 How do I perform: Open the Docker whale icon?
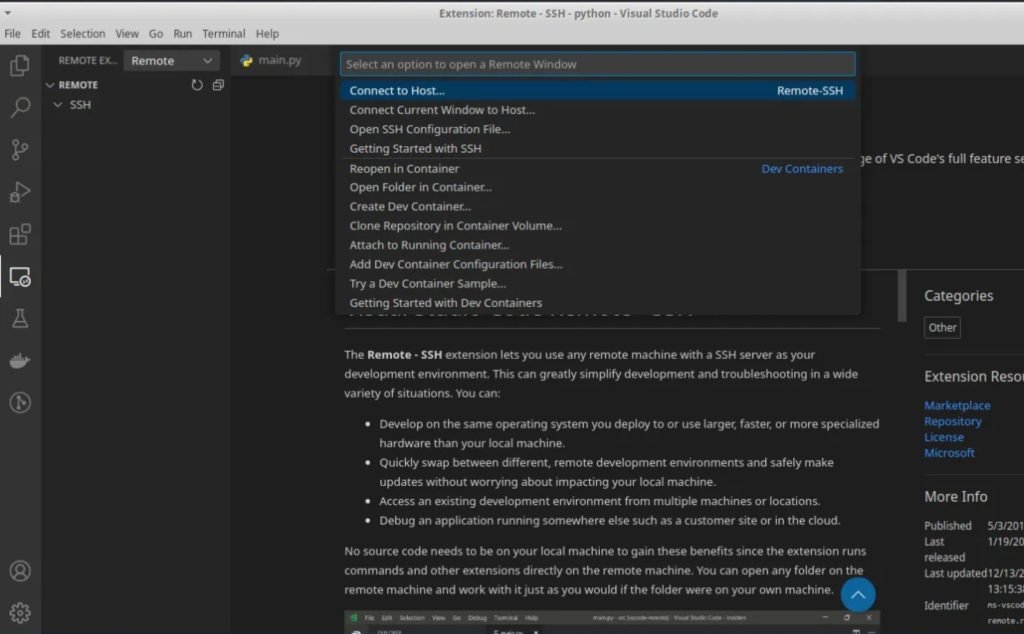click(x=20, y=360)
